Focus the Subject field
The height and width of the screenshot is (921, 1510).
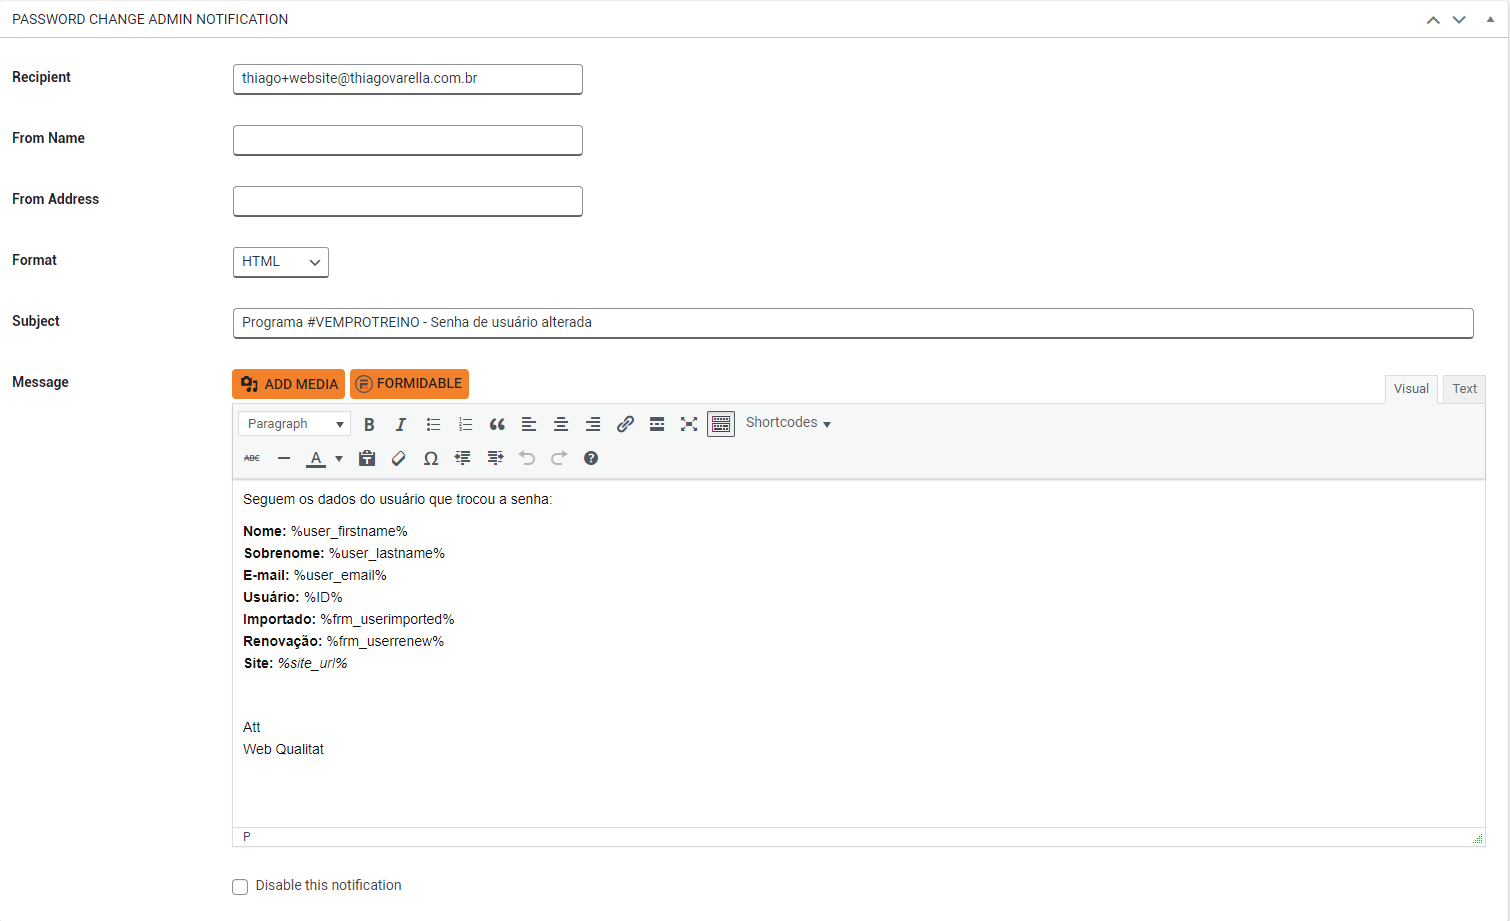click(853, 323)
